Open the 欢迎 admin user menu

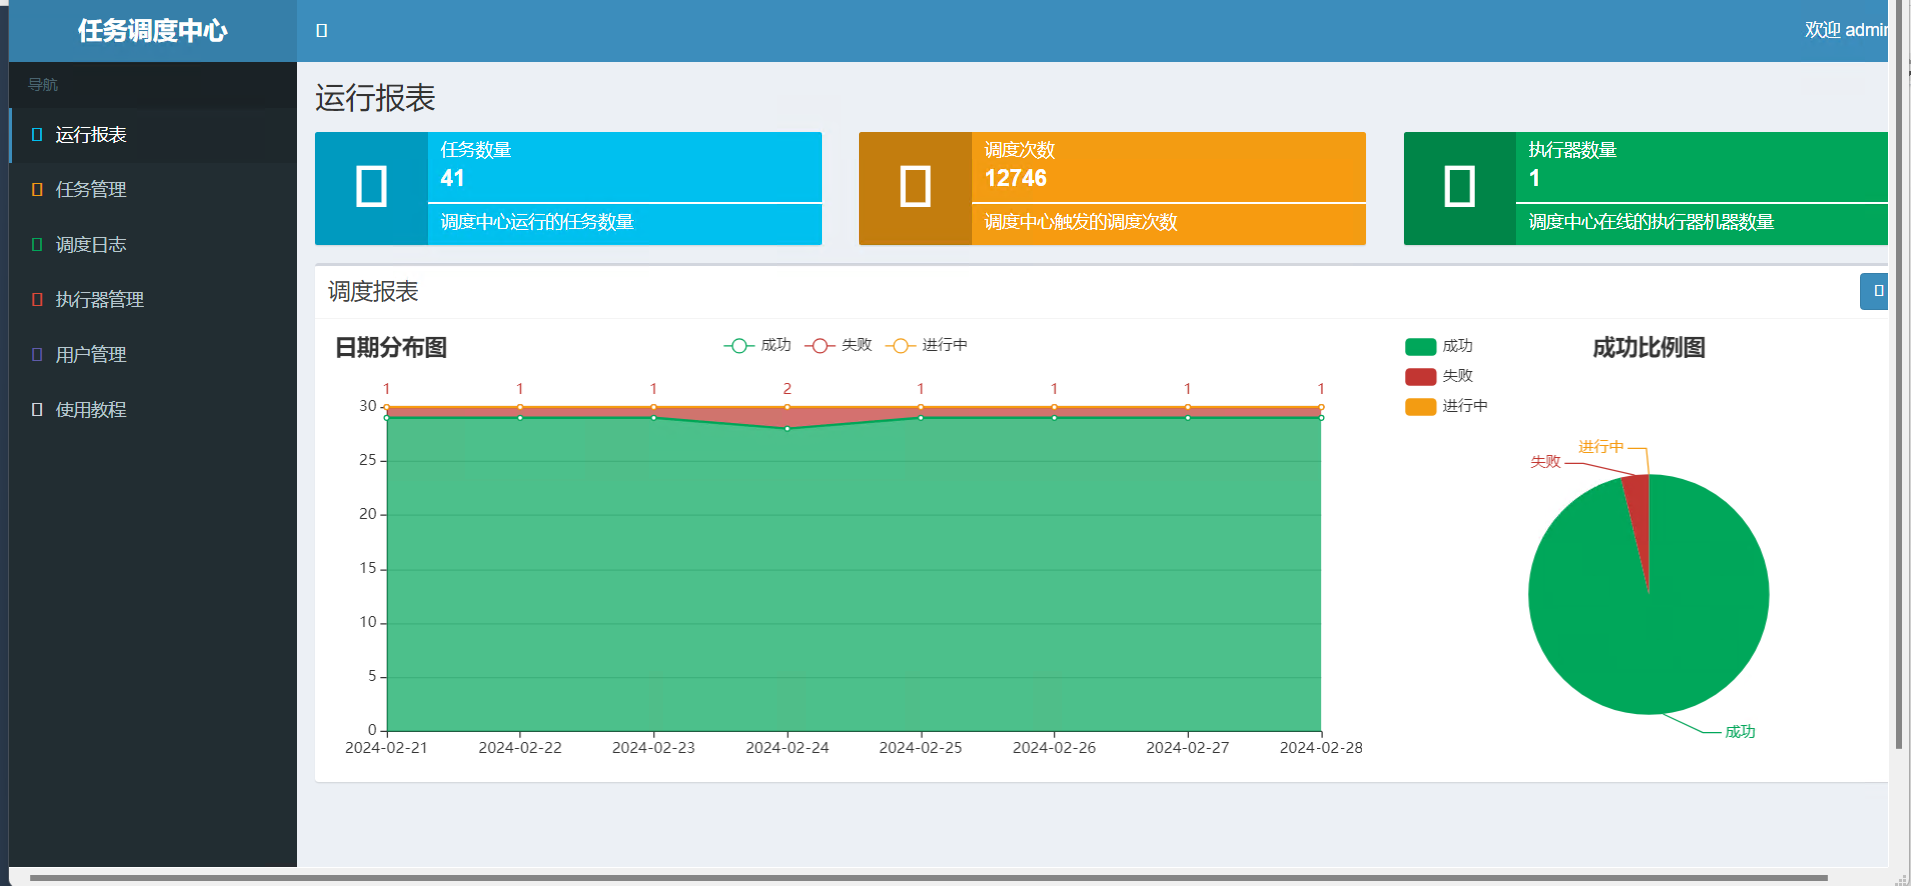pos(1846,31)
